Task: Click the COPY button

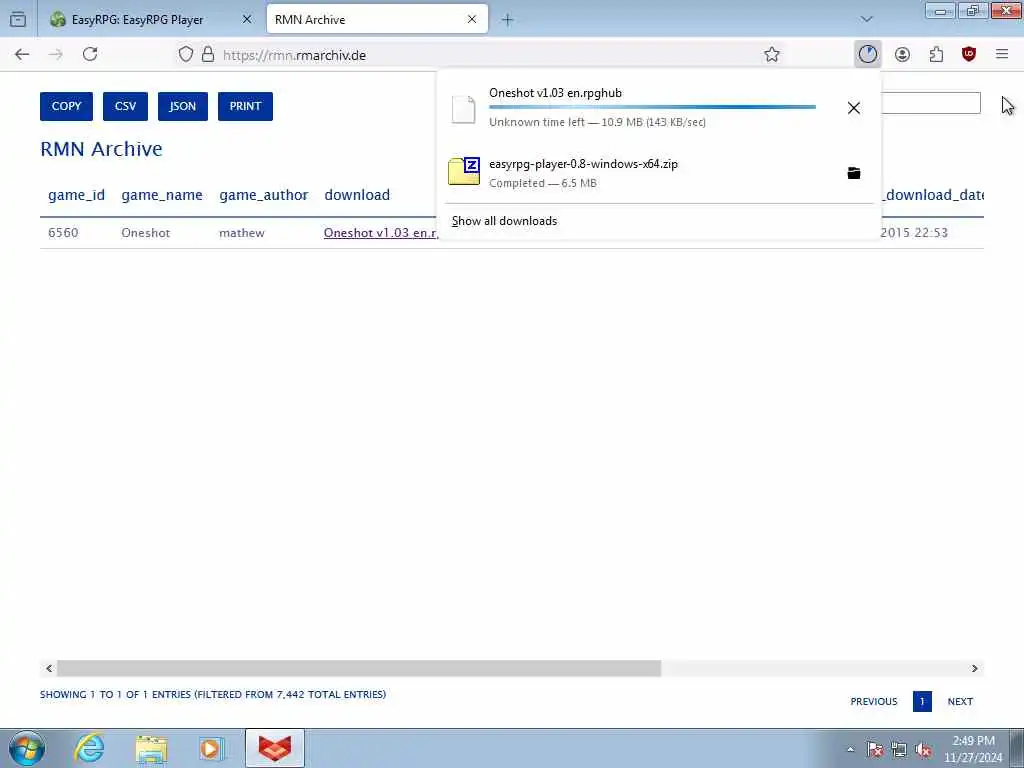Action: tap(66, 106)
